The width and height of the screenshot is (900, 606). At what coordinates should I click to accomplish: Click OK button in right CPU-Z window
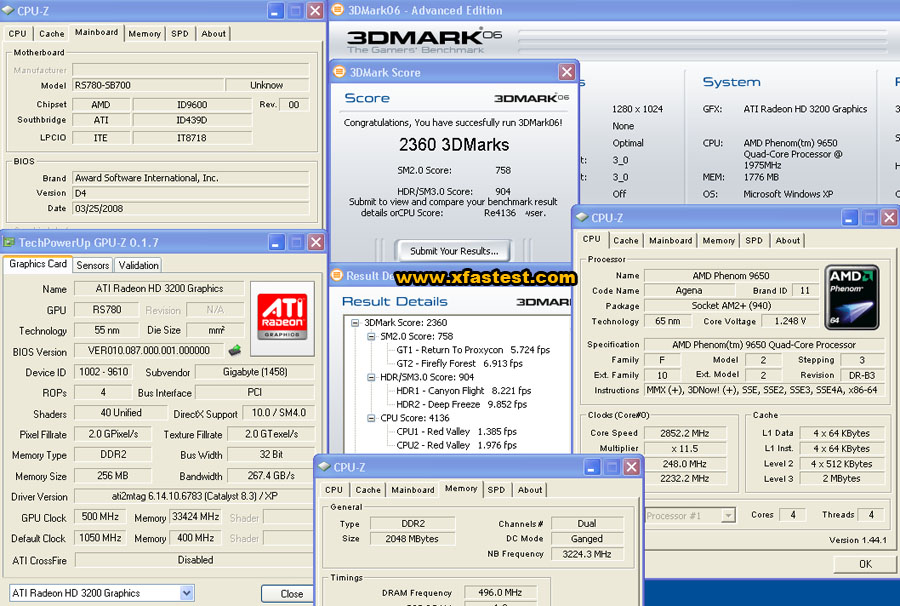(x=865, y=564)
